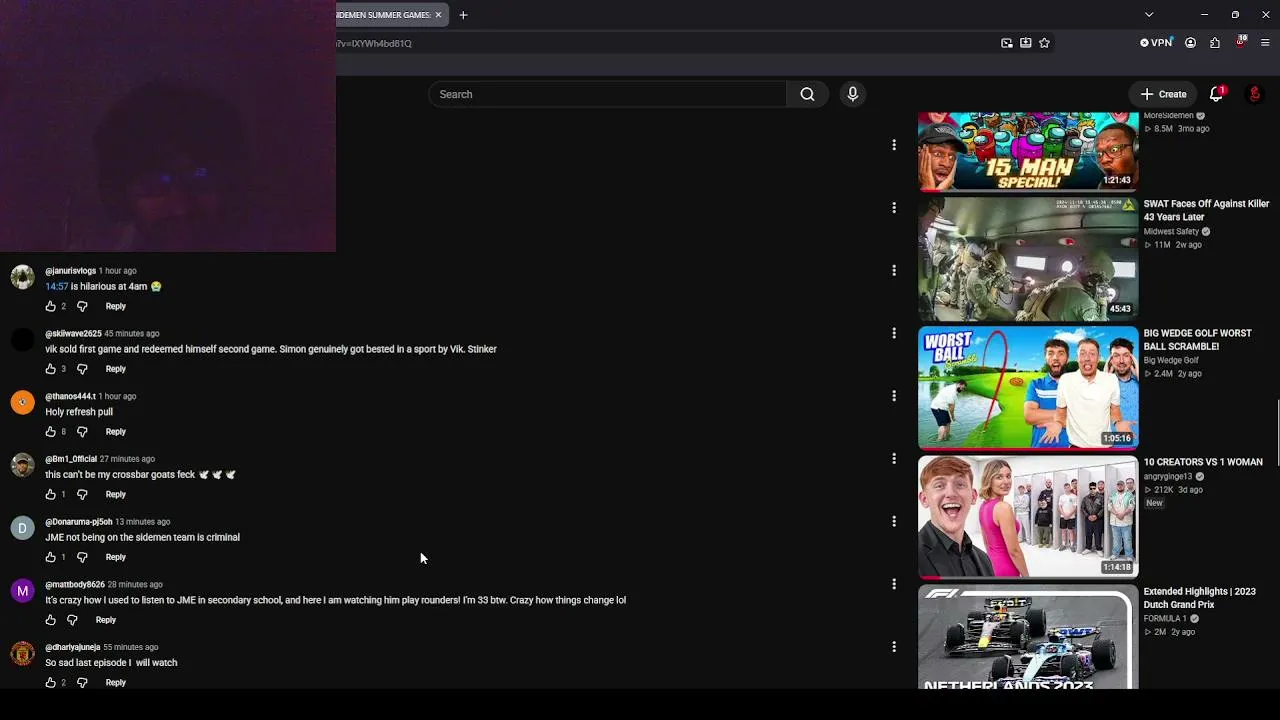This screenshot has width=1280, height=720.
Task: Jump to the 14:57 timestamp link
Action: coord(57,286)
